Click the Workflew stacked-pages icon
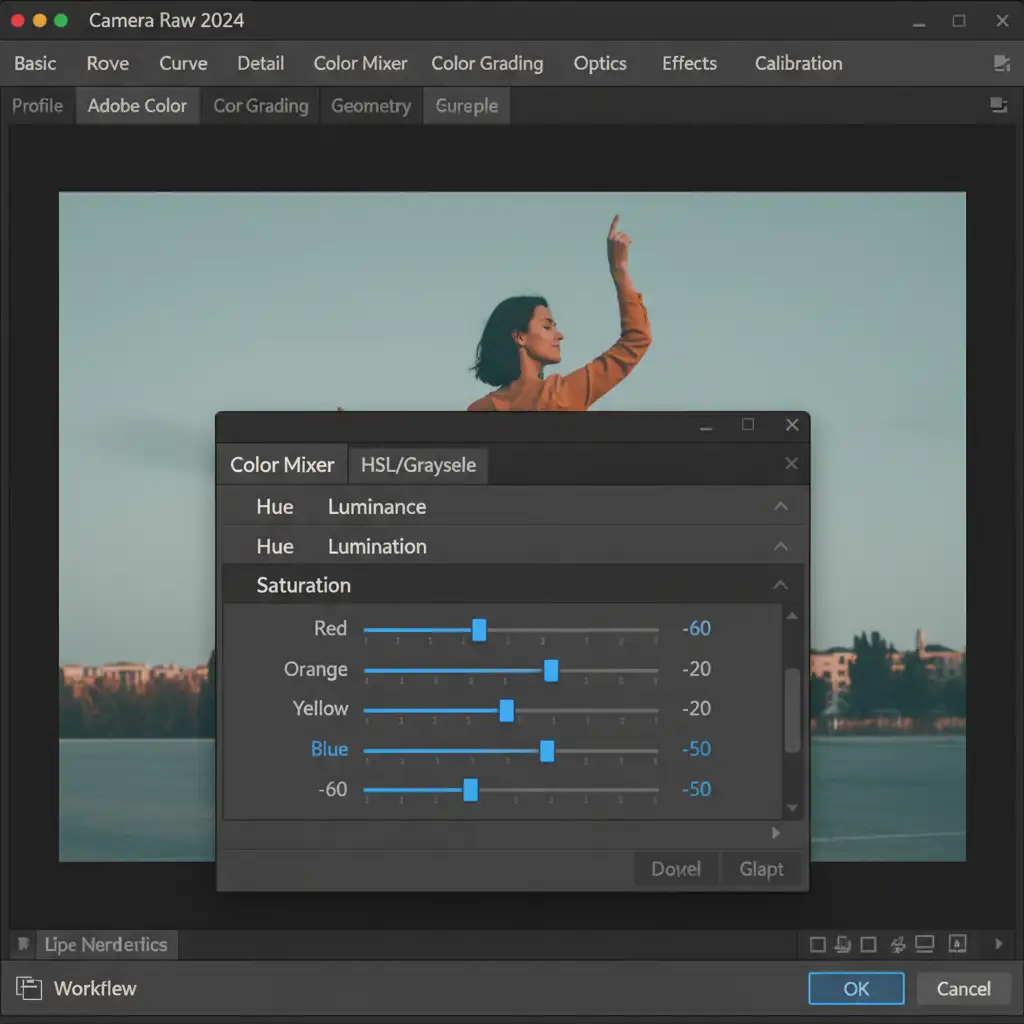Screen dimensions: 1024x1024 (x=29, y=989)
